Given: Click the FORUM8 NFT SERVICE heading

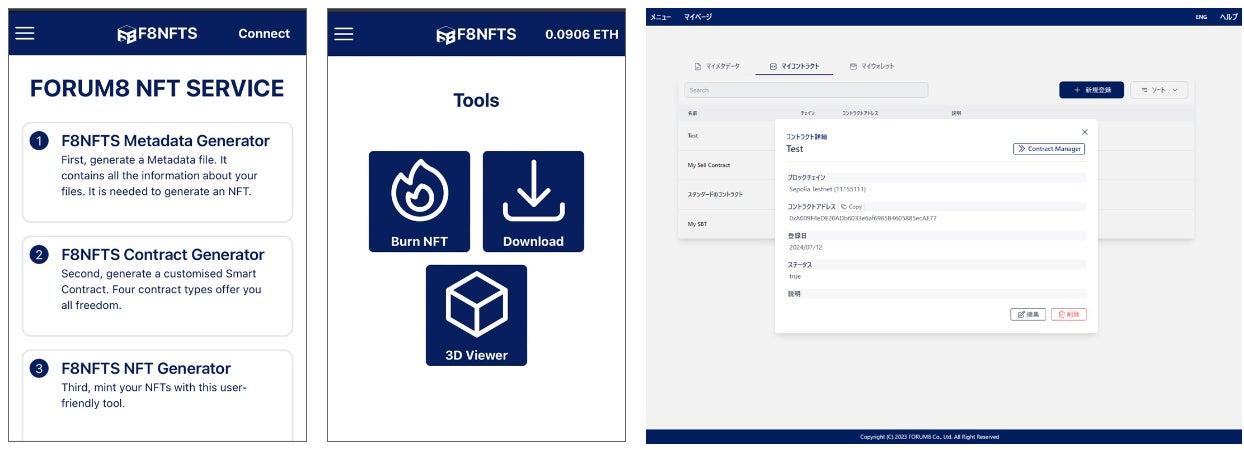Looking at the screenshot, I should [157, 88].
